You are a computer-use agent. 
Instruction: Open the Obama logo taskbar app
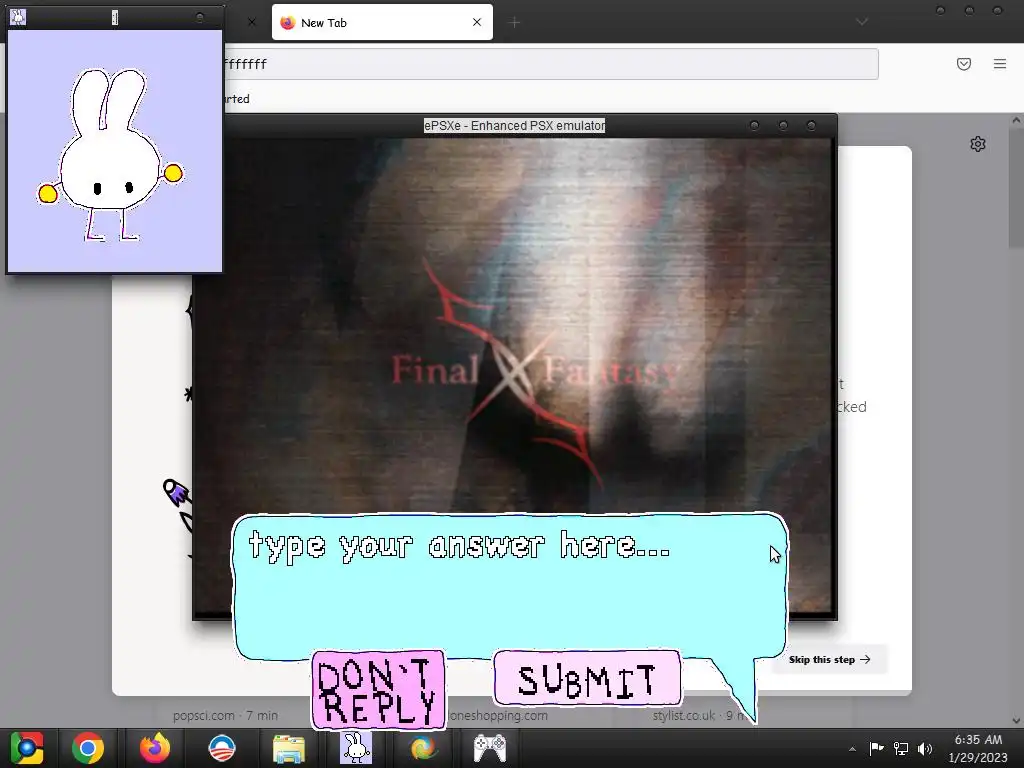pyautogui.click(x=221, y=748)
